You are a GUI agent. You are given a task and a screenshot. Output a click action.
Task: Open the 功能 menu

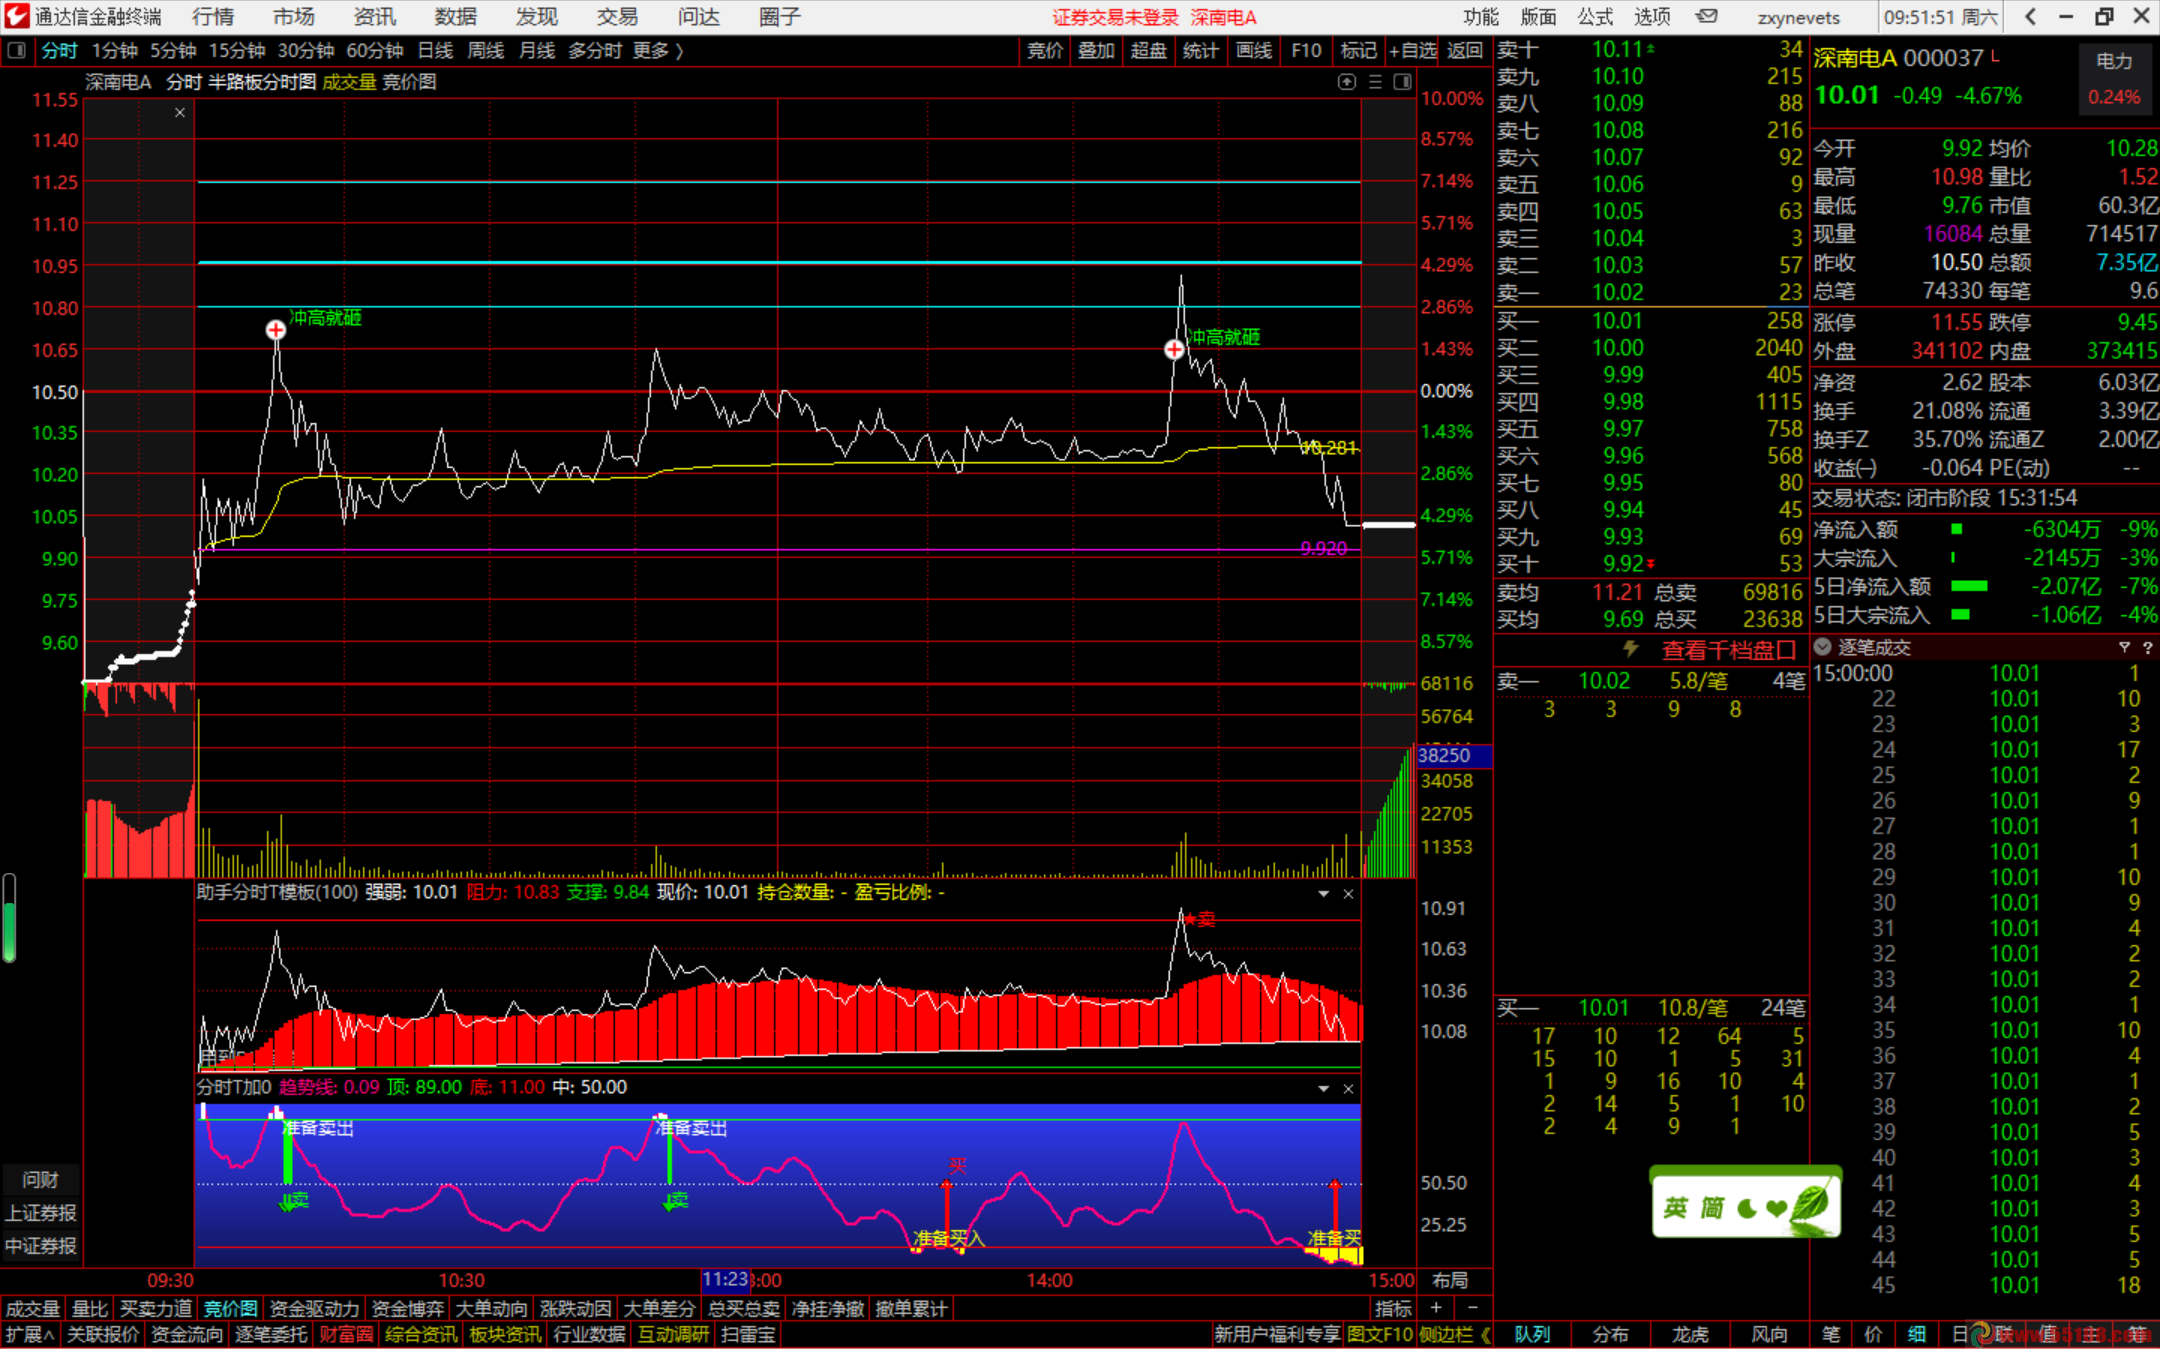point(1481,17)
